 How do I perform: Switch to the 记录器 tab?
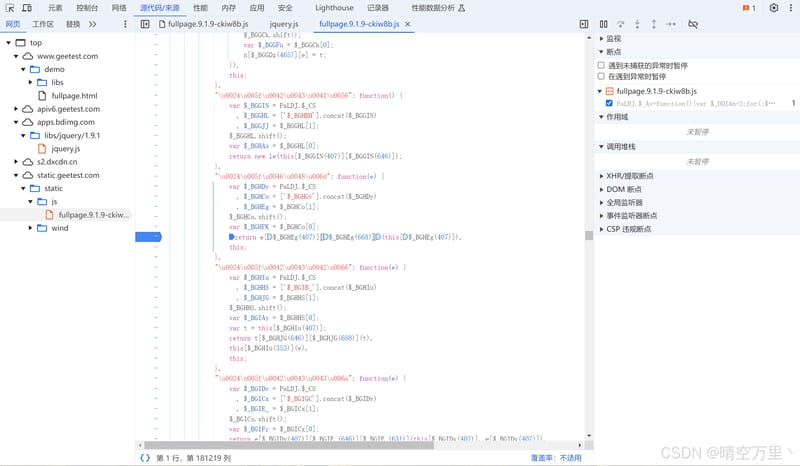pos(378,8)
